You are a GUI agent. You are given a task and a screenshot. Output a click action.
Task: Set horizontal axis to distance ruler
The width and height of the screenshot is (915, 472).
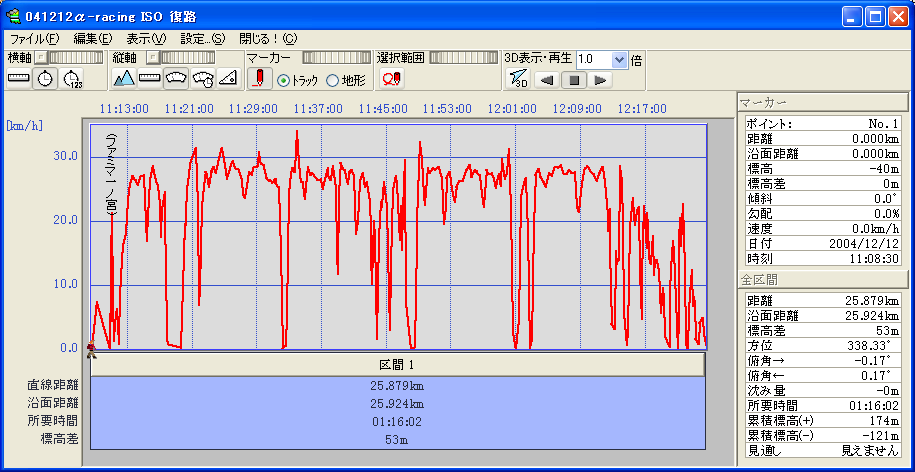click(19, 78)
